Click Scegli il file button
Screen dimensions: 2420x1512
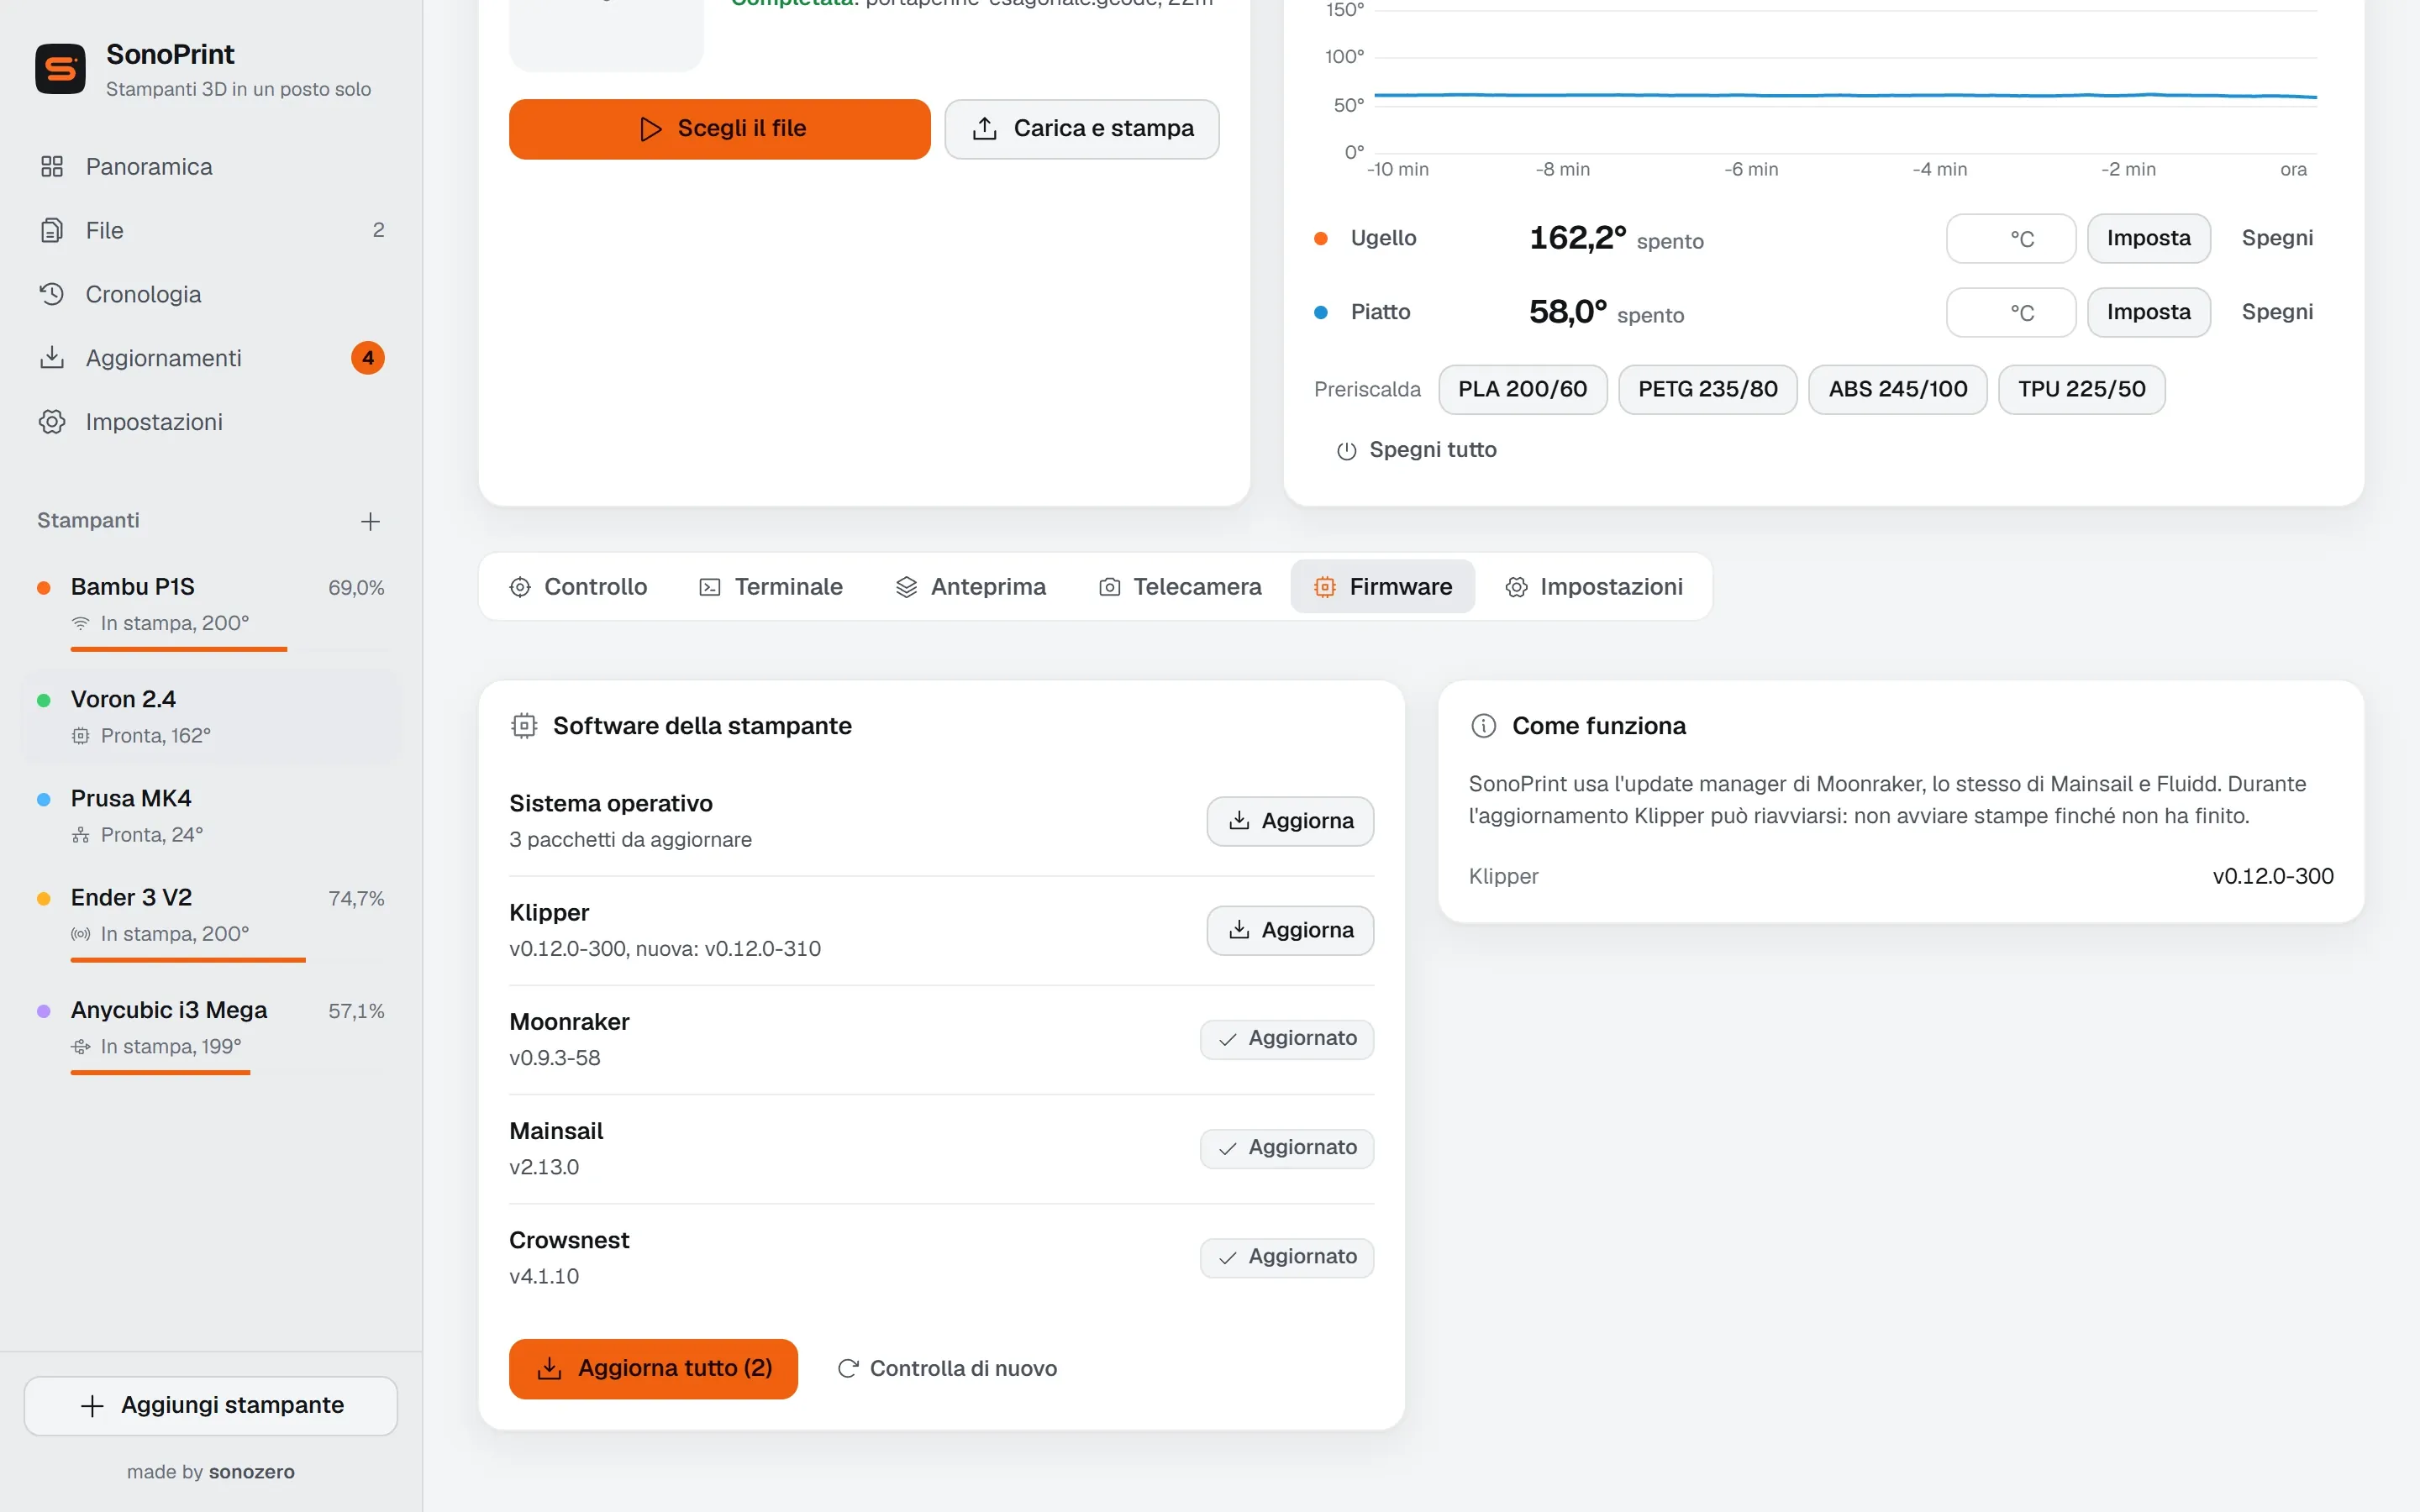coord(719,129)
